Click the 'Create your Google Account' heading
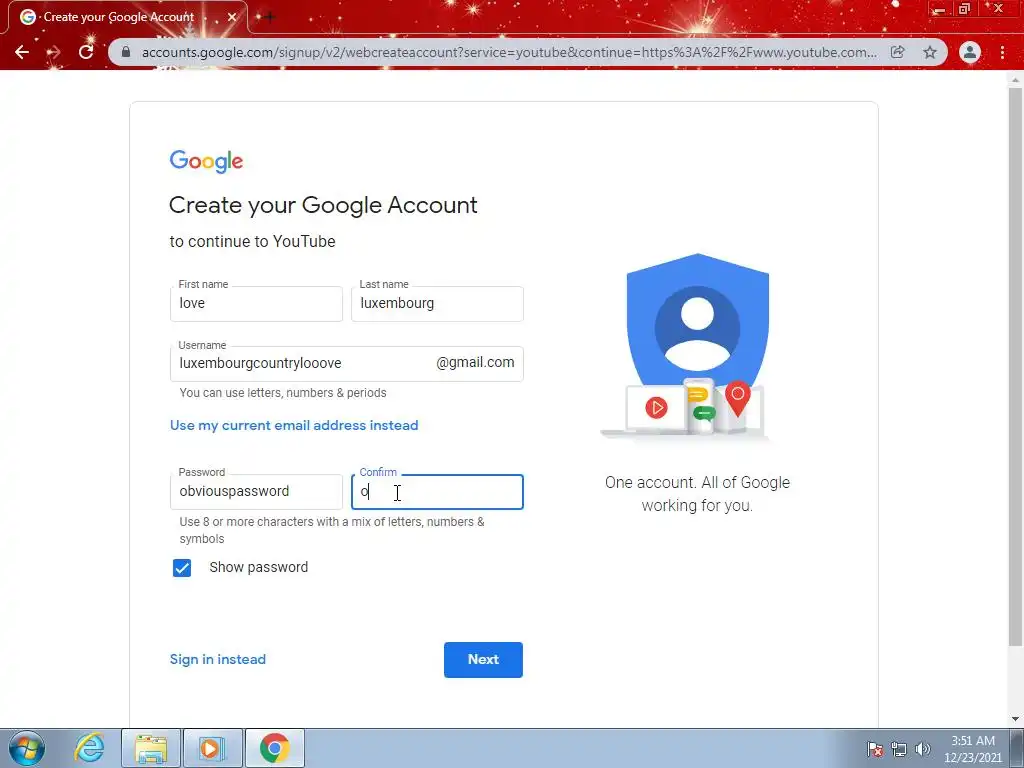This screenshot has width=1024, height=768. coord(323,206)
